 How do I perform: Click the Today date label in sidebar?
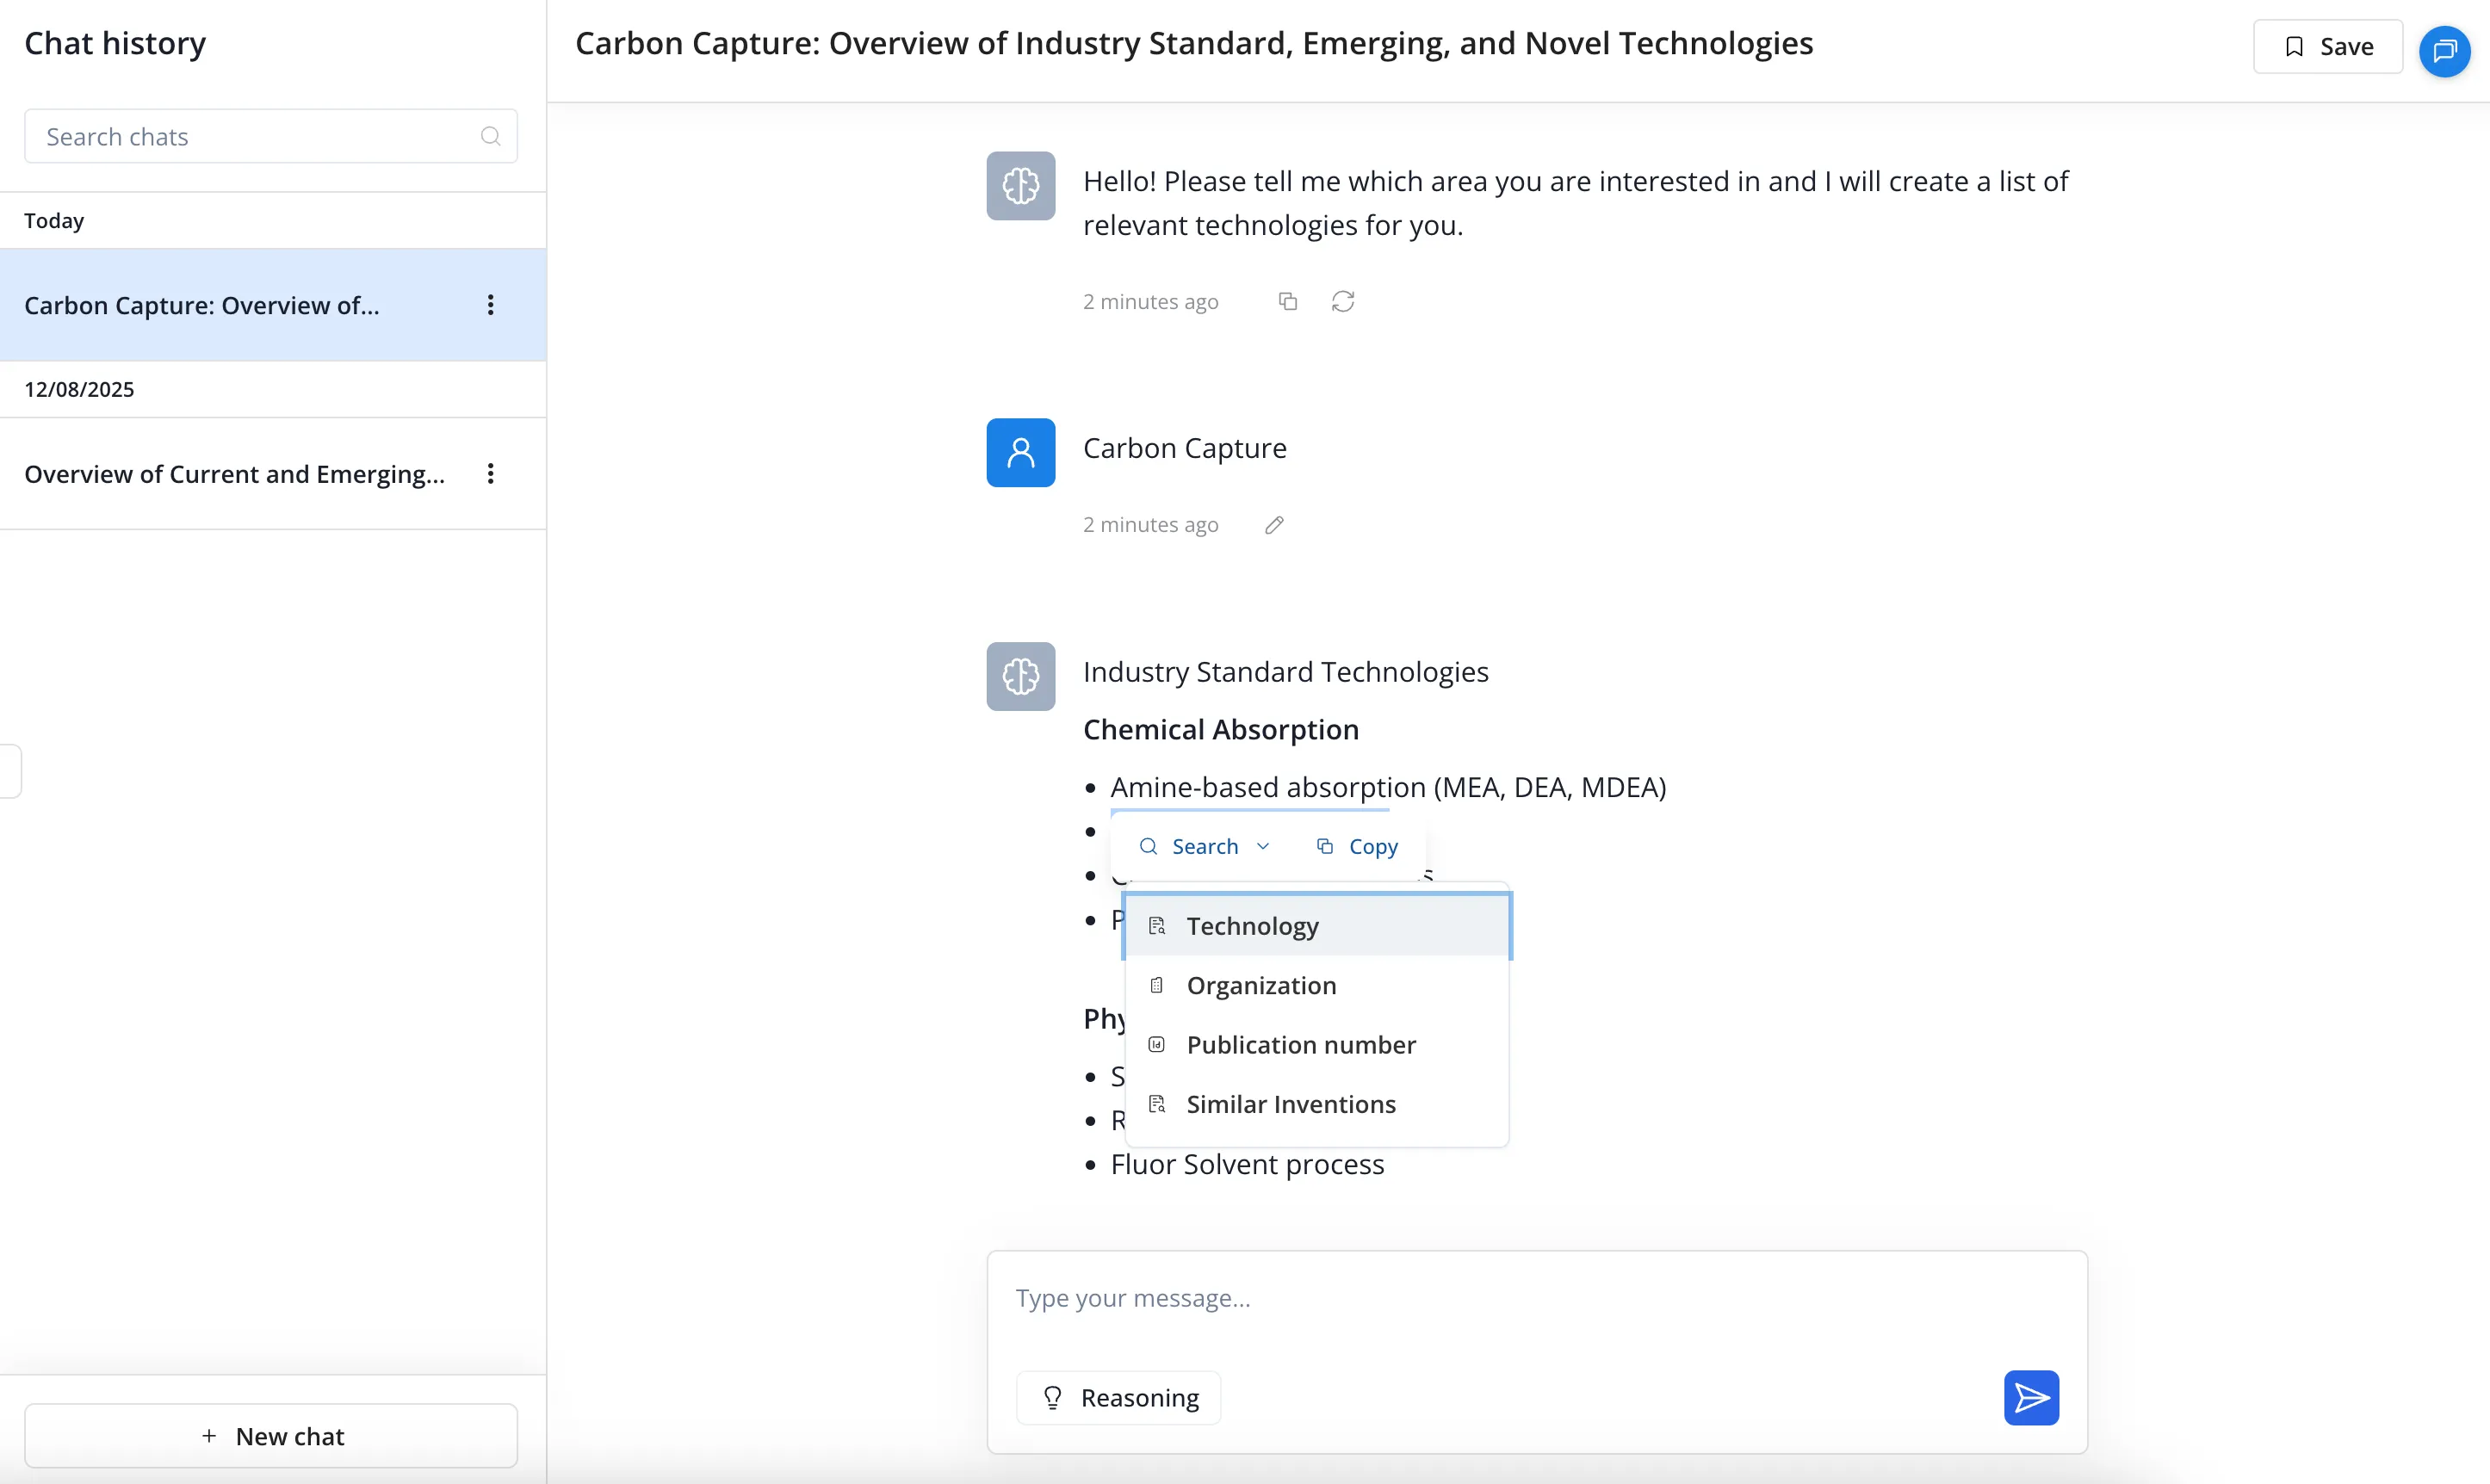point(54,221)
